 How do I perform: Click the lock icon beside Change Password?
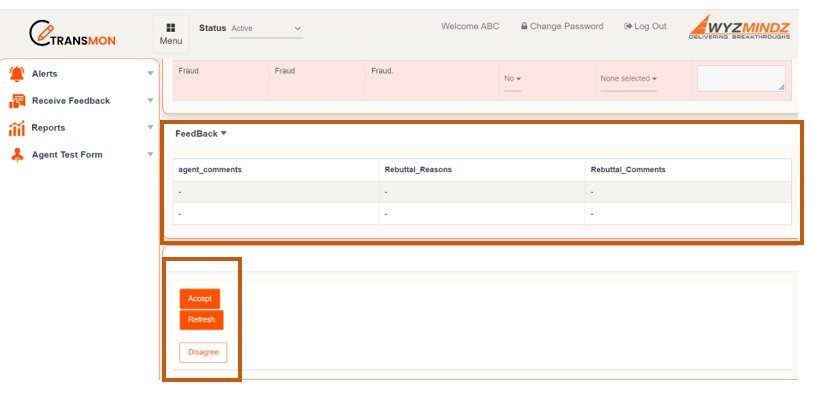point(524,26)
